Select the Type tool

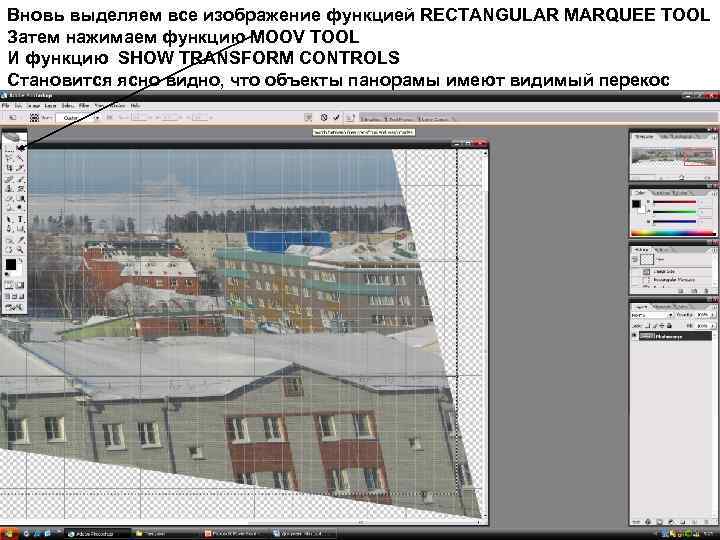[20, 219]
